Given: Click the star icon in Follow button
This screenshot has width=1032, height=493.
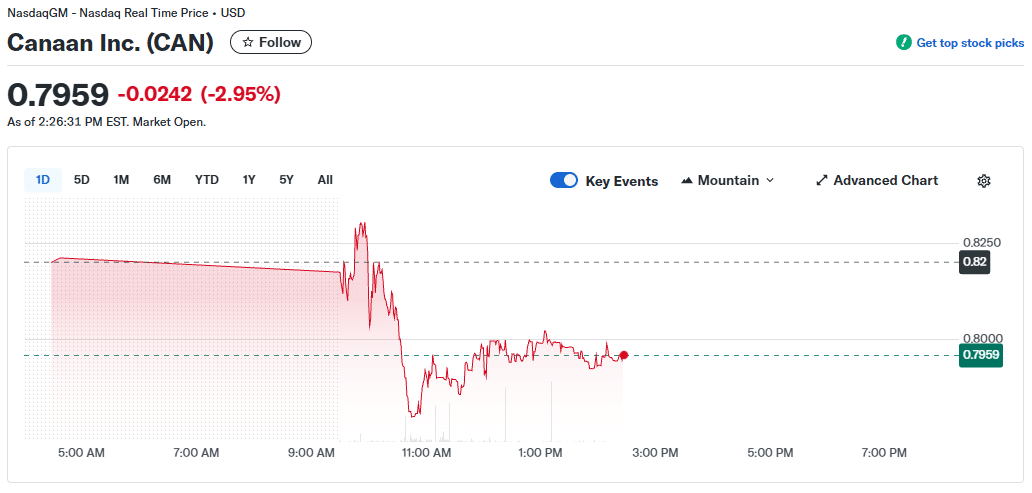Looking at the screenshot, I should click(248, 42).
